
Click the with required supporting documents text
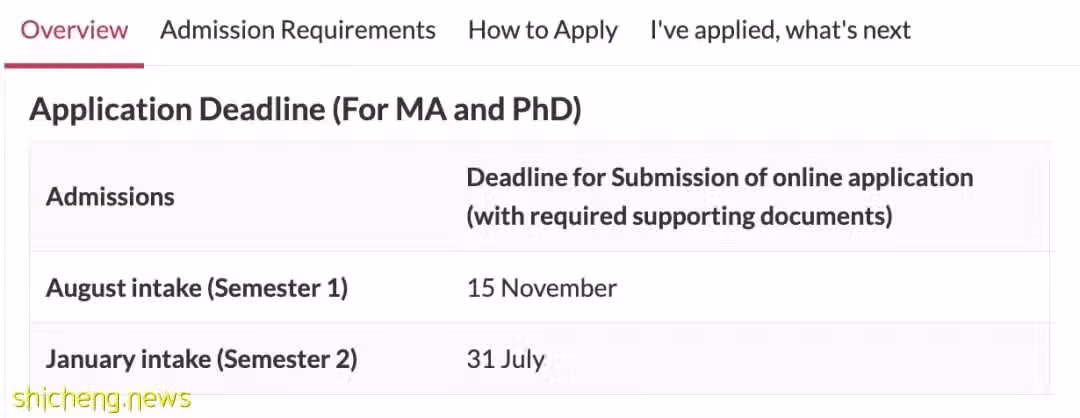point(680,216)
